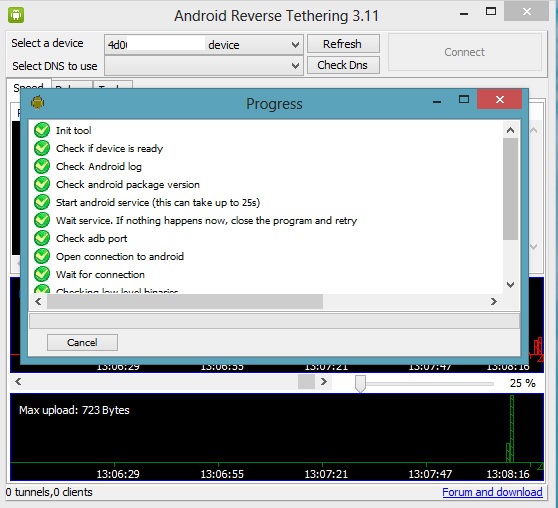The image size is (558, 508).
Task: Click the green check icon beside Init tool
Action: [x=42, y=130]
